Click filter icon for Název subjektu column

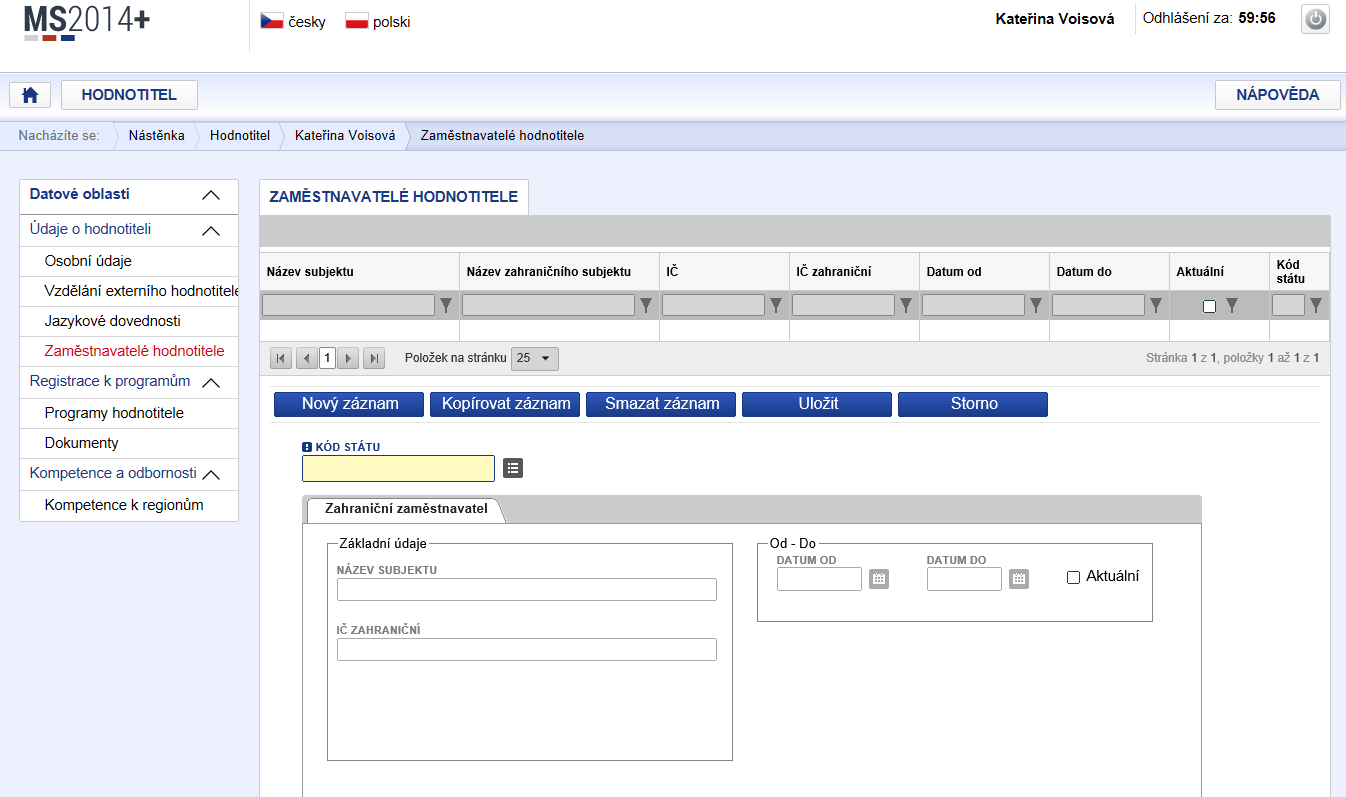446,306
